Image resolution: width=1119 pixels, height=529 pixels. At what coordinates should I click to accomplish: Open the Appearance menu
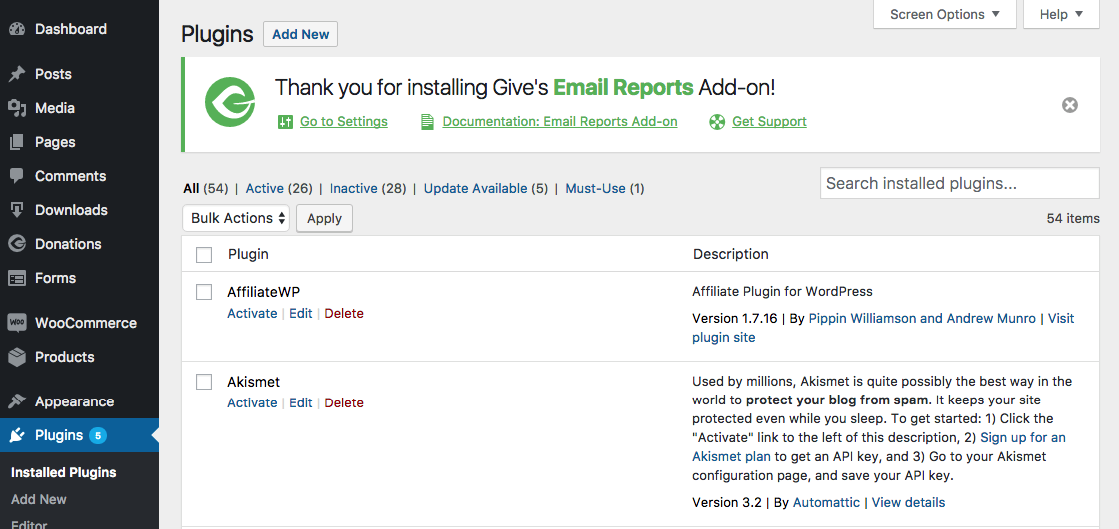point(74,401)
